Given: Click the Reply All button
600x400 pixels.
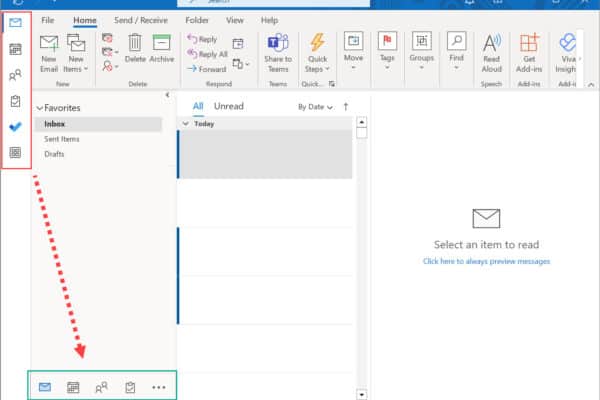Looking at the screenshot, I should [x=207, y=54].
